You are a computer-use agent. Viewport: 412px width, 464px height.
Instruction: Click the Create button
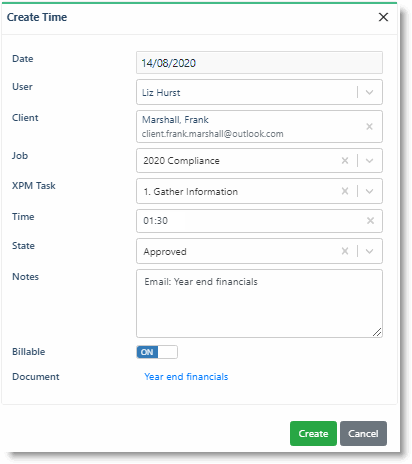[x=313, y=433]
